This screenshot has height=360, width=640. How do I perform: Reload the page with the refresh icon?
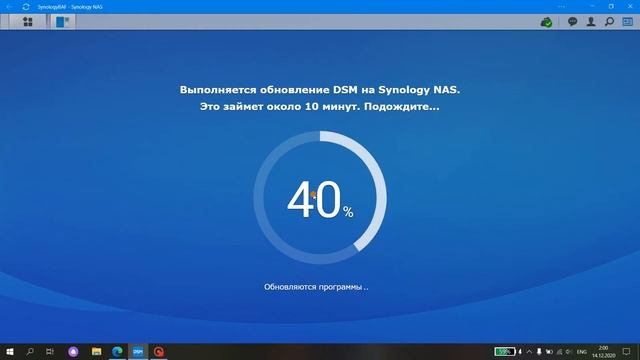[x=26, y=7]
